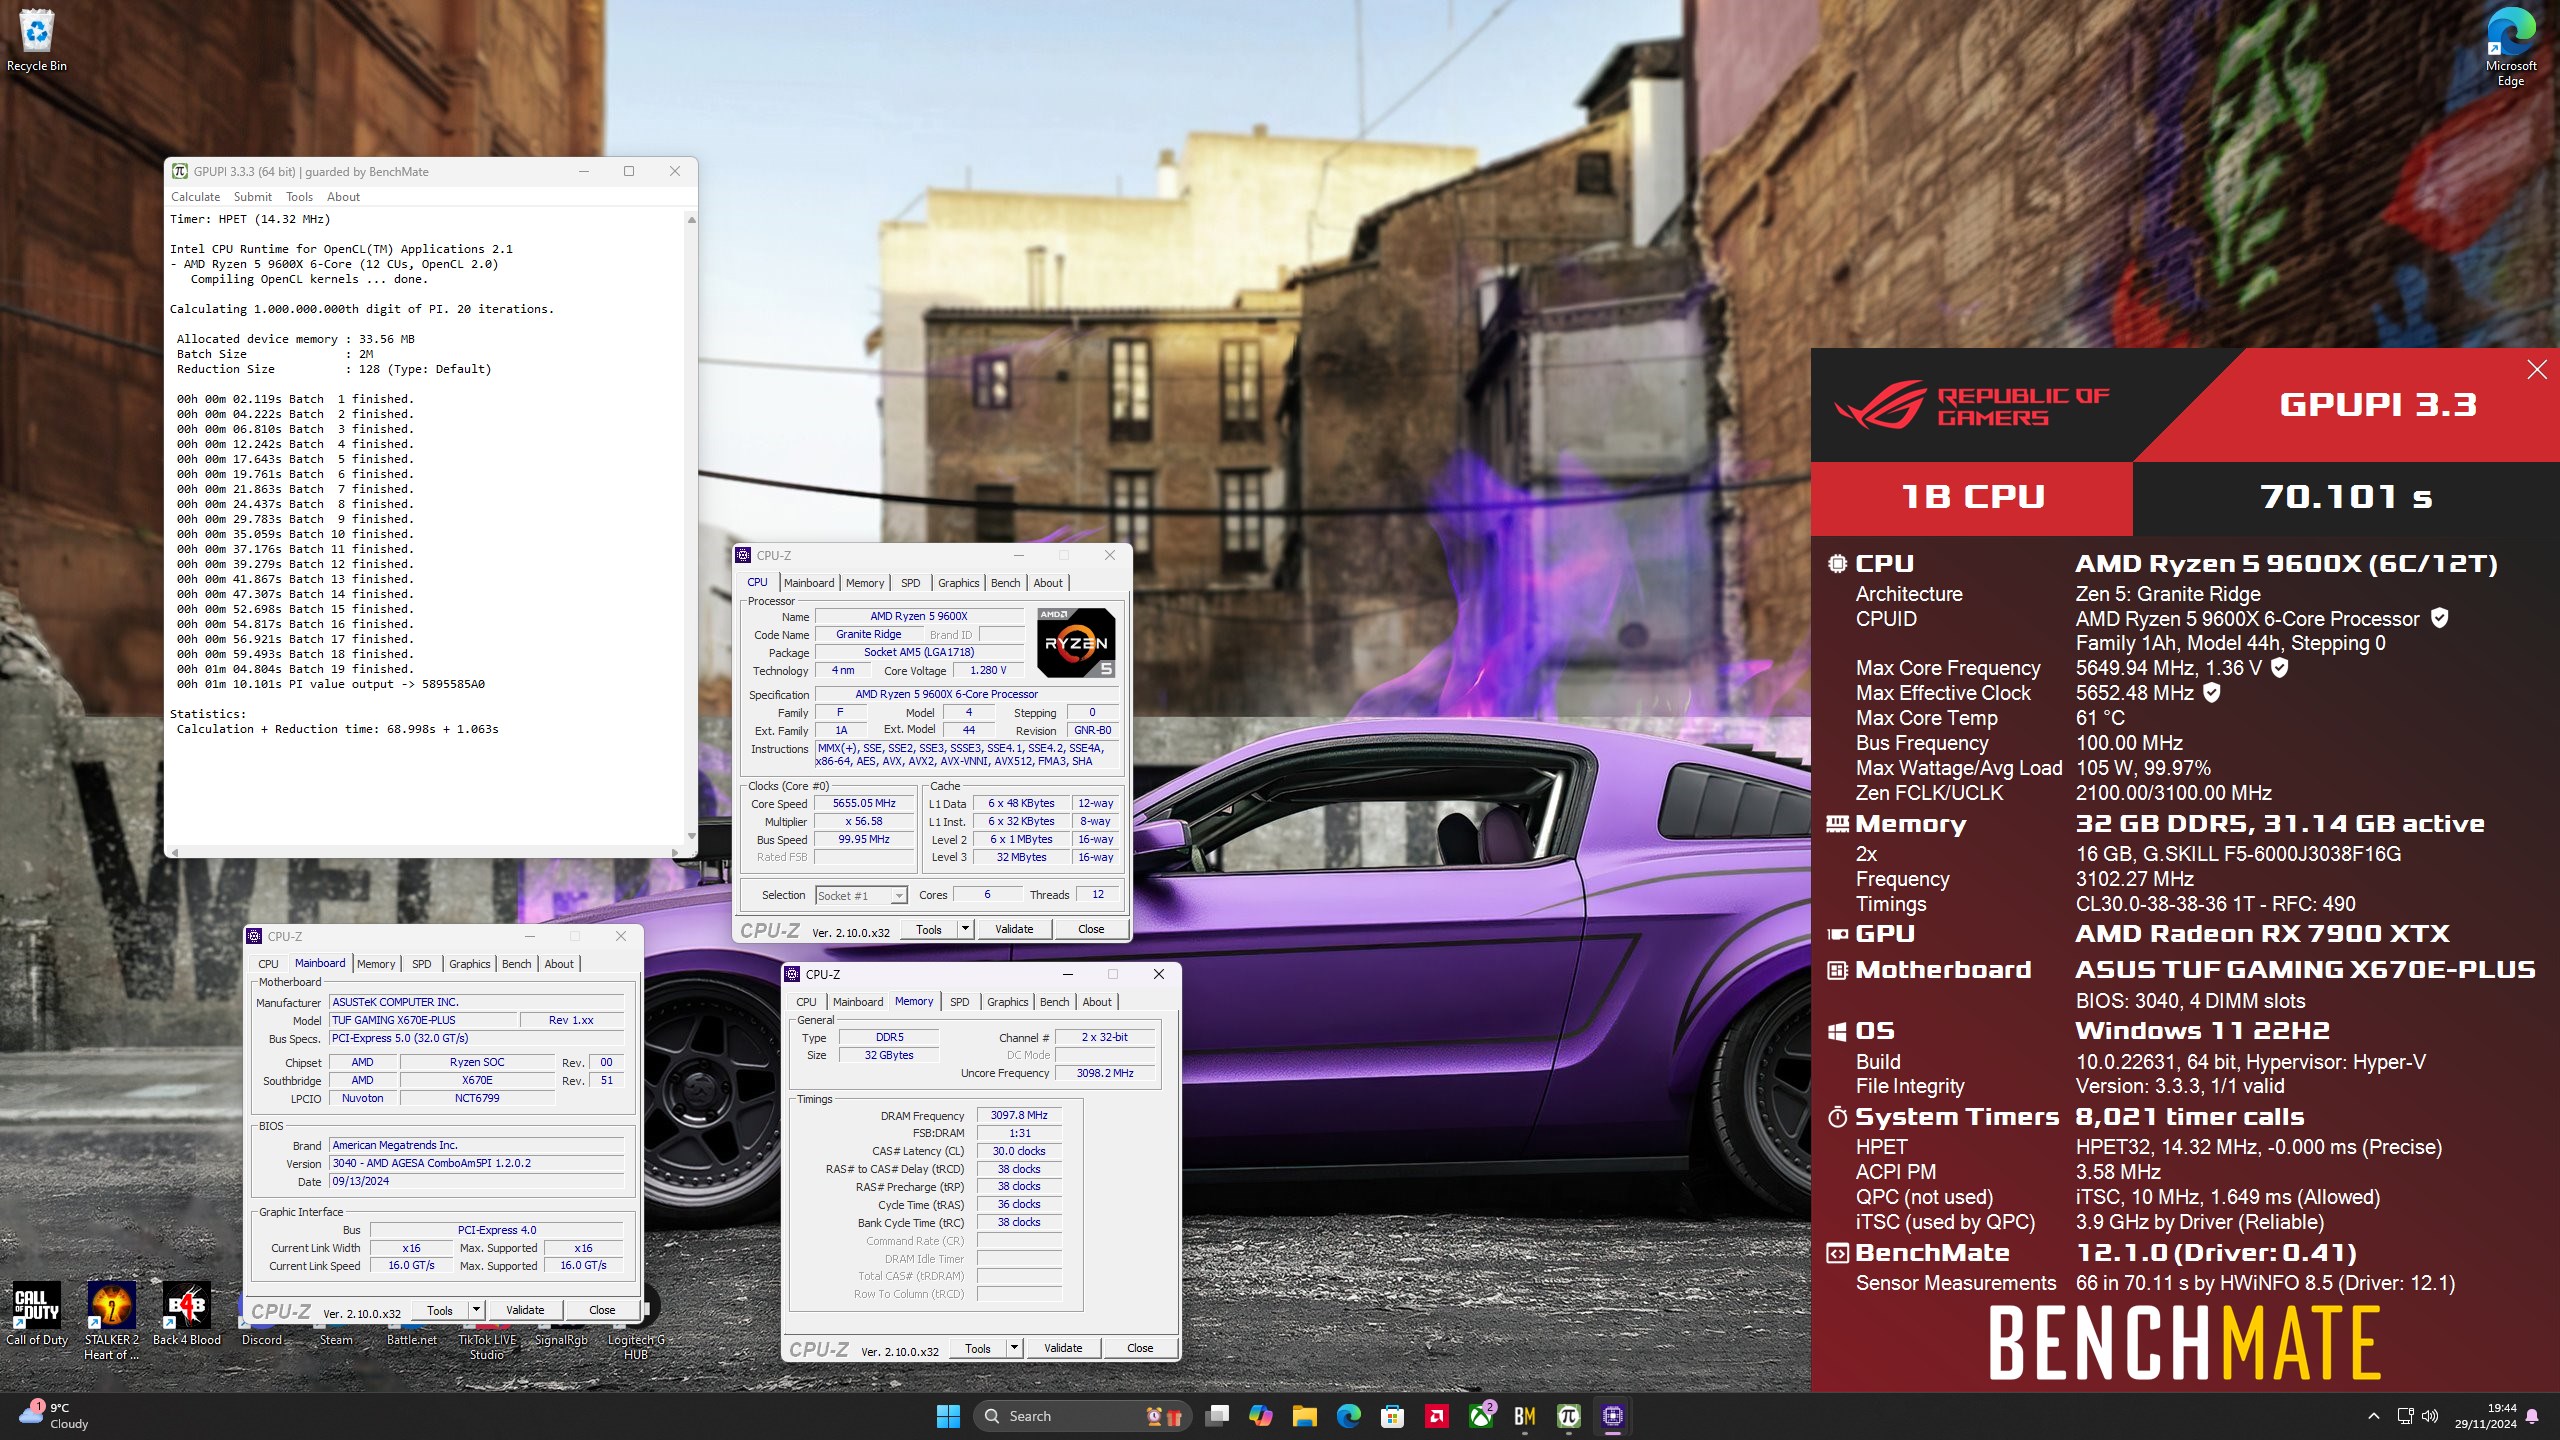Click Close button in CPU-Z Memory window
The width and height of the screenshot is (2560, 1440).
1140,1348
